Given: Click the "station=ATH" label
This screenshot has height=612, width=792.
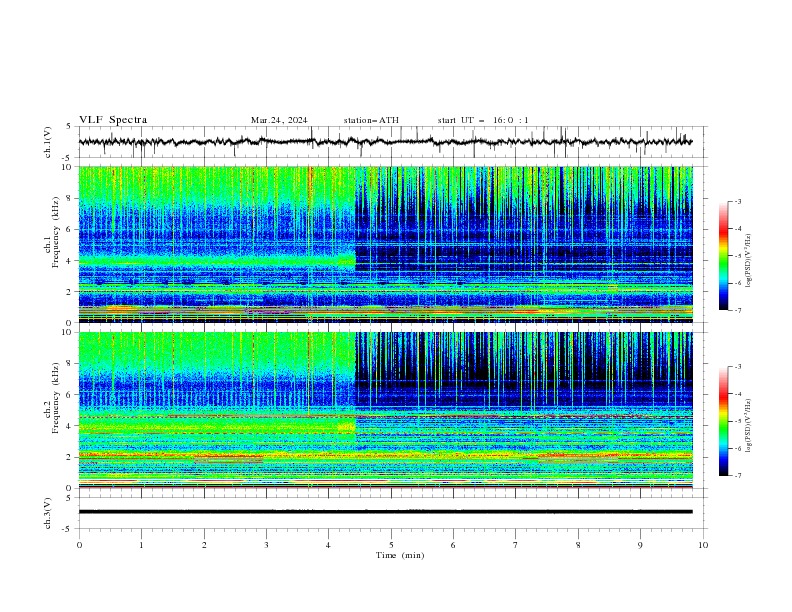Looking at the screenshot, I should 371,120.
